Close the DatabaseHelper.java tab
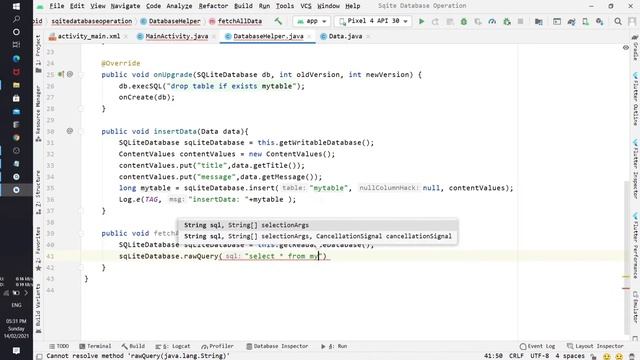 [309, 37]
